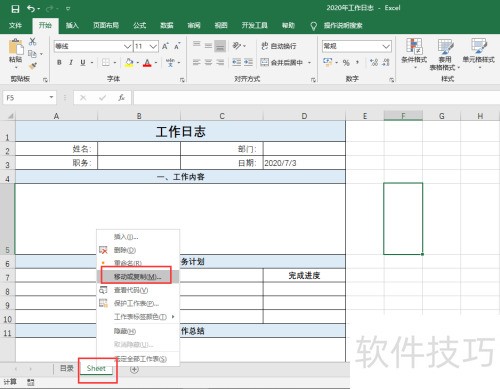Choose 删除 from context menu
Image resolution: width=500 pixels, height=389 pixels.
[138, 250]
